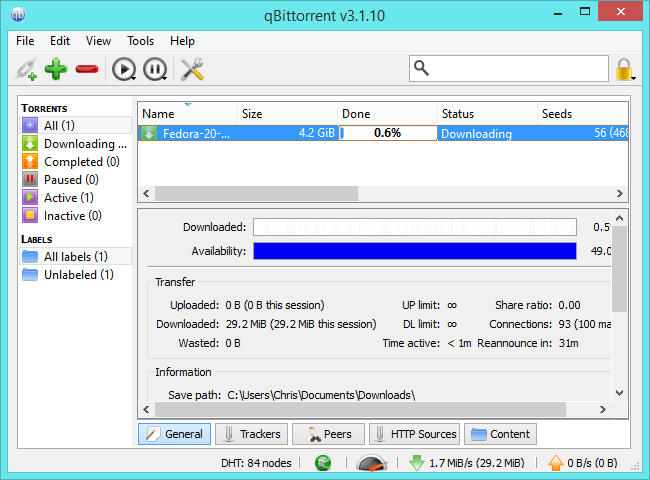Open the options wrench and screwdriver icon
The image size is (650, 480).
coord(191,69)
